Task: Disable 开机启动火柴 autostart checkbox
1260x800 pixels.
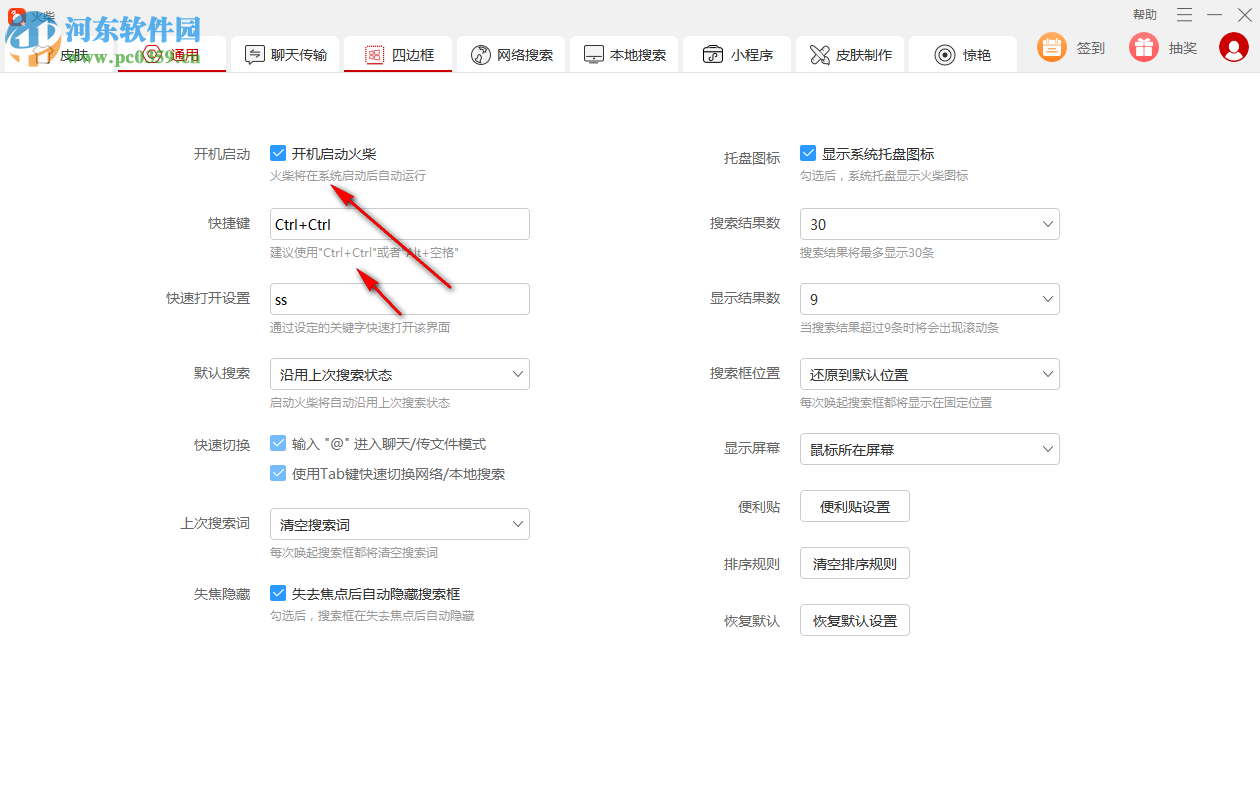Action: coord(278,153)
